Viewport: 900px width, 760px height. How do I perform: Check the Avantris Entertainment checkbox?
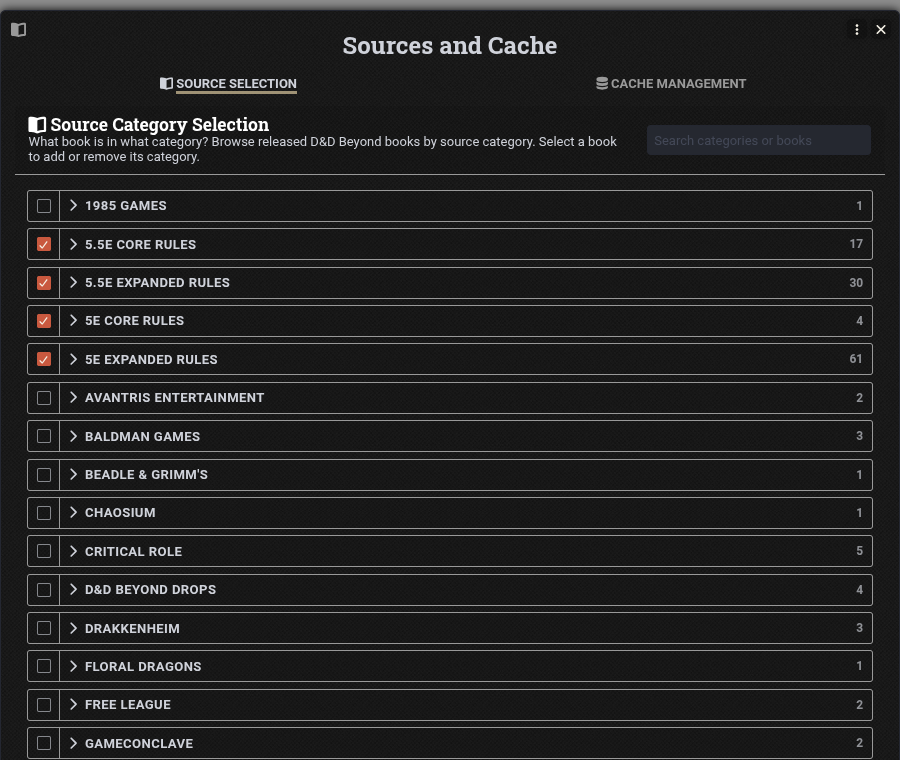click(44, 398)
